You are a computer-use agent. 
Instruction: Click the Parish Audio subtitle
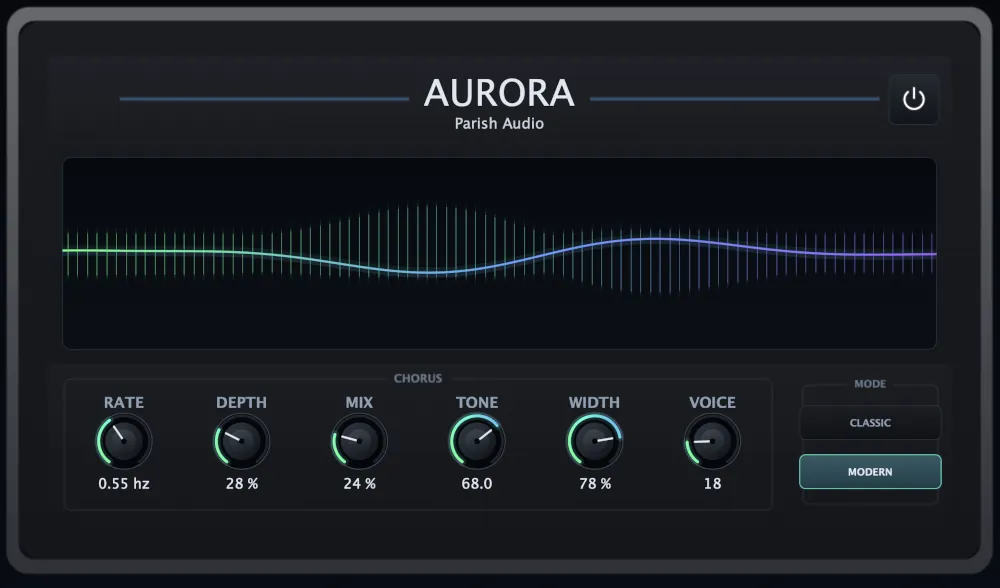[x=499, y=124]
